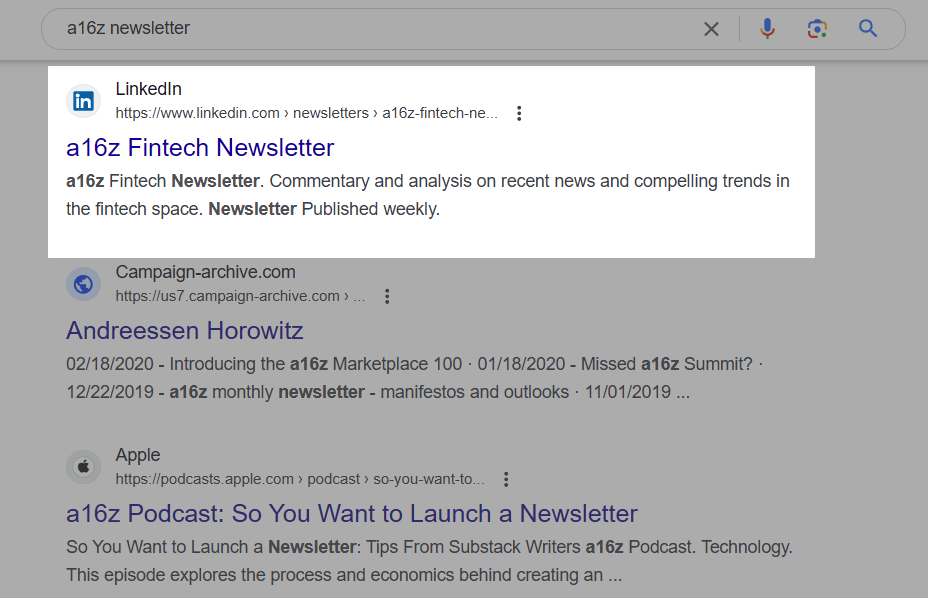The width and height of the screenshot is (928, 598).
Task: Open Google Lens image search icon
Action: (x=817, y=28)
